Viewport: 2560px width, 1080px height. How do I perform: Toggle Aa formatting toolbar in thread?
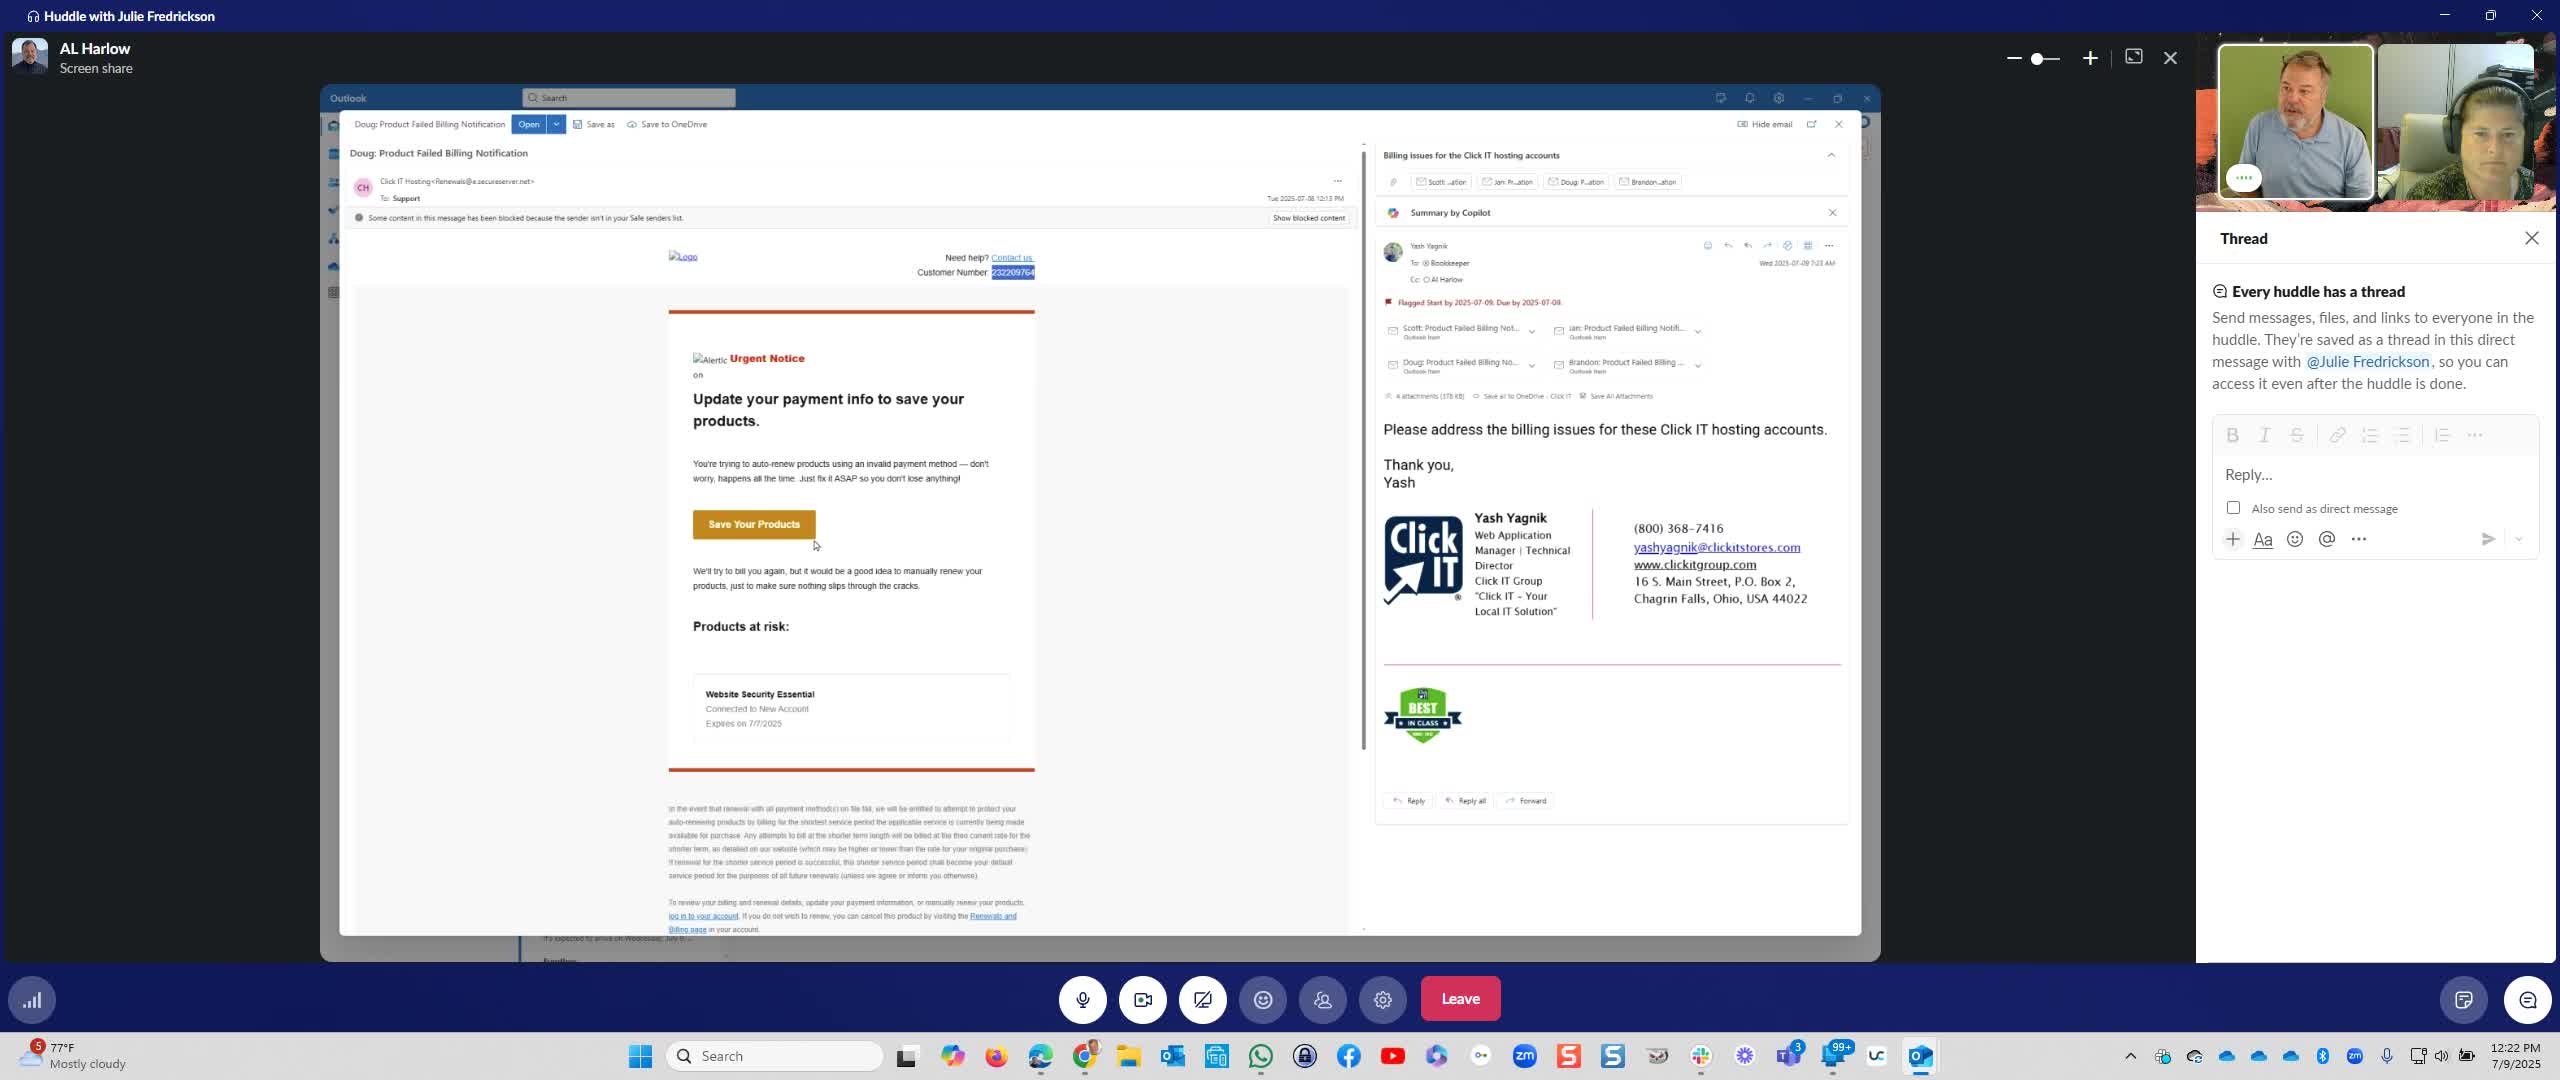[2263, 539]
